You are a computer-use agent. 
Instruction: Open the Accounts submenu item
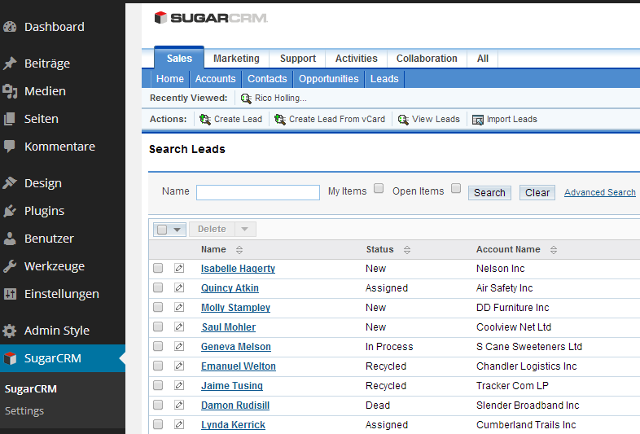[x=215, y=78]
